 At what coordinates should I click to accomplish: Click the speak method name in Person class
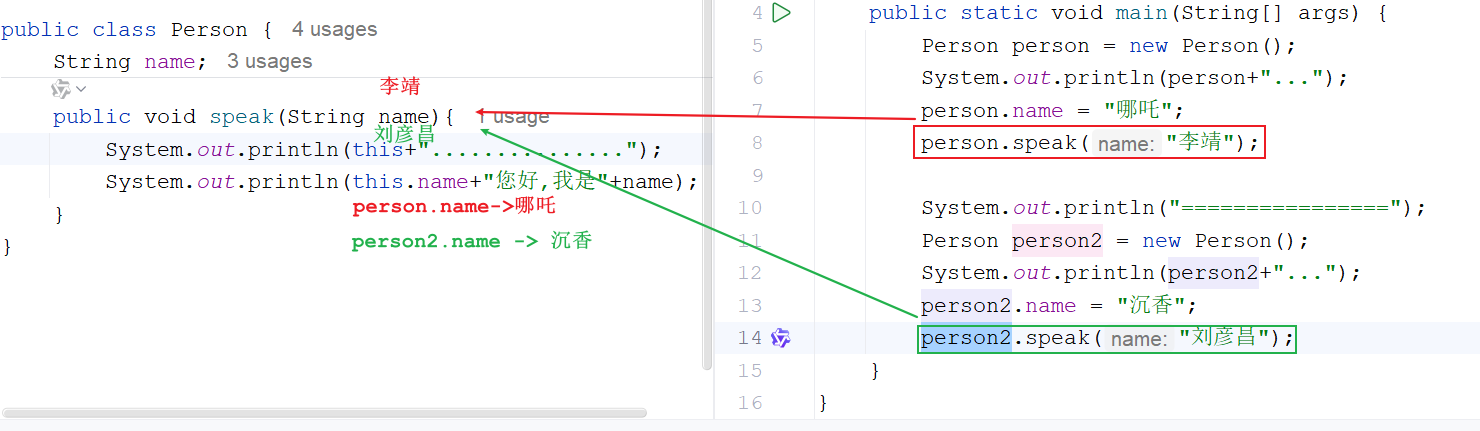pyautogui.click(x=241, y=117)
